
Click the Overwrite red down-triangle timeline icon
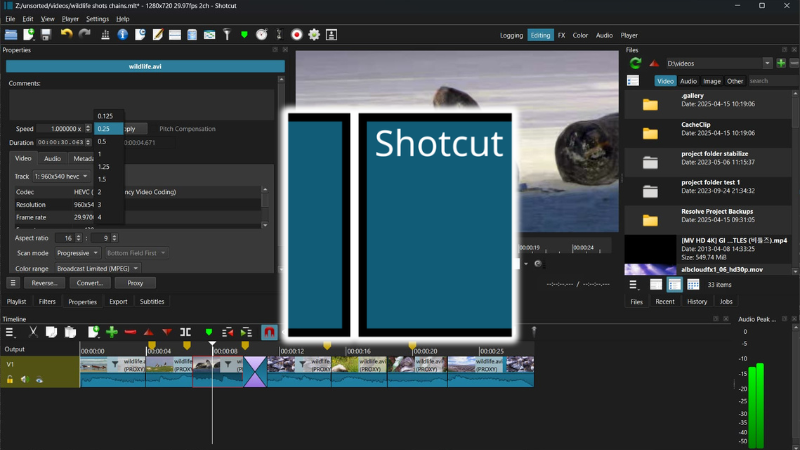(167, 332)
